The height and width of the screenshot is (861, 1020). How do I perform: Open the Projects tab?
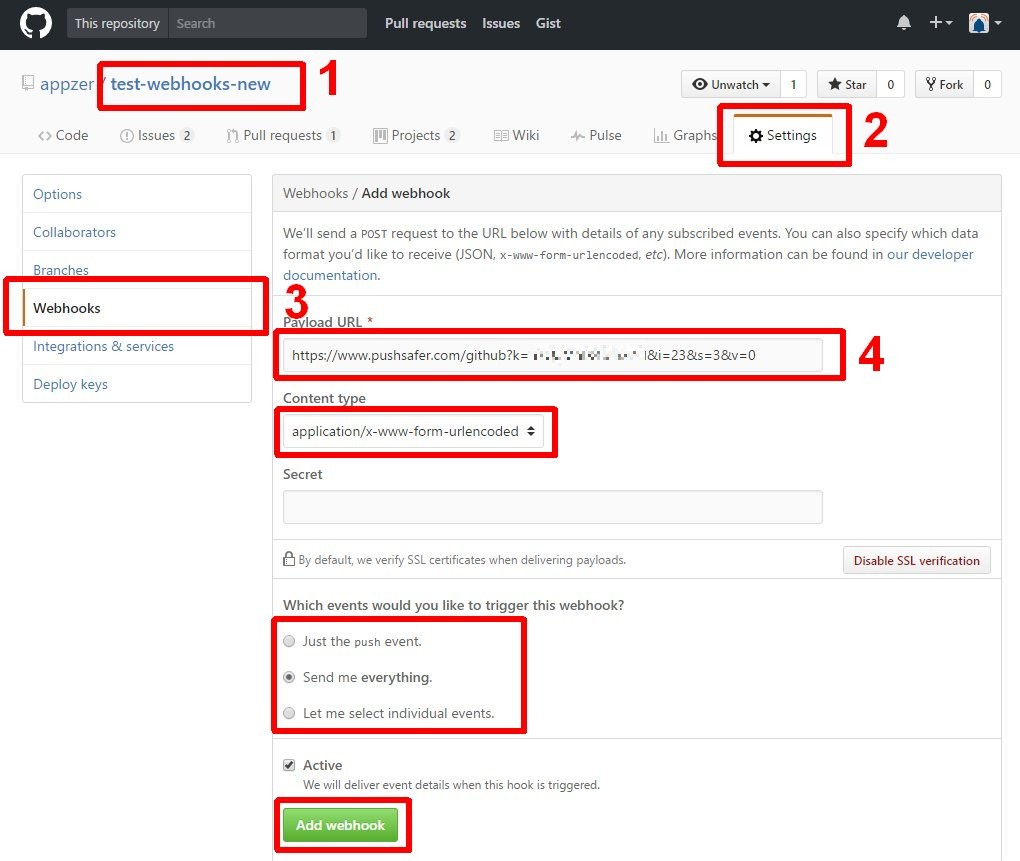[416, 135]
